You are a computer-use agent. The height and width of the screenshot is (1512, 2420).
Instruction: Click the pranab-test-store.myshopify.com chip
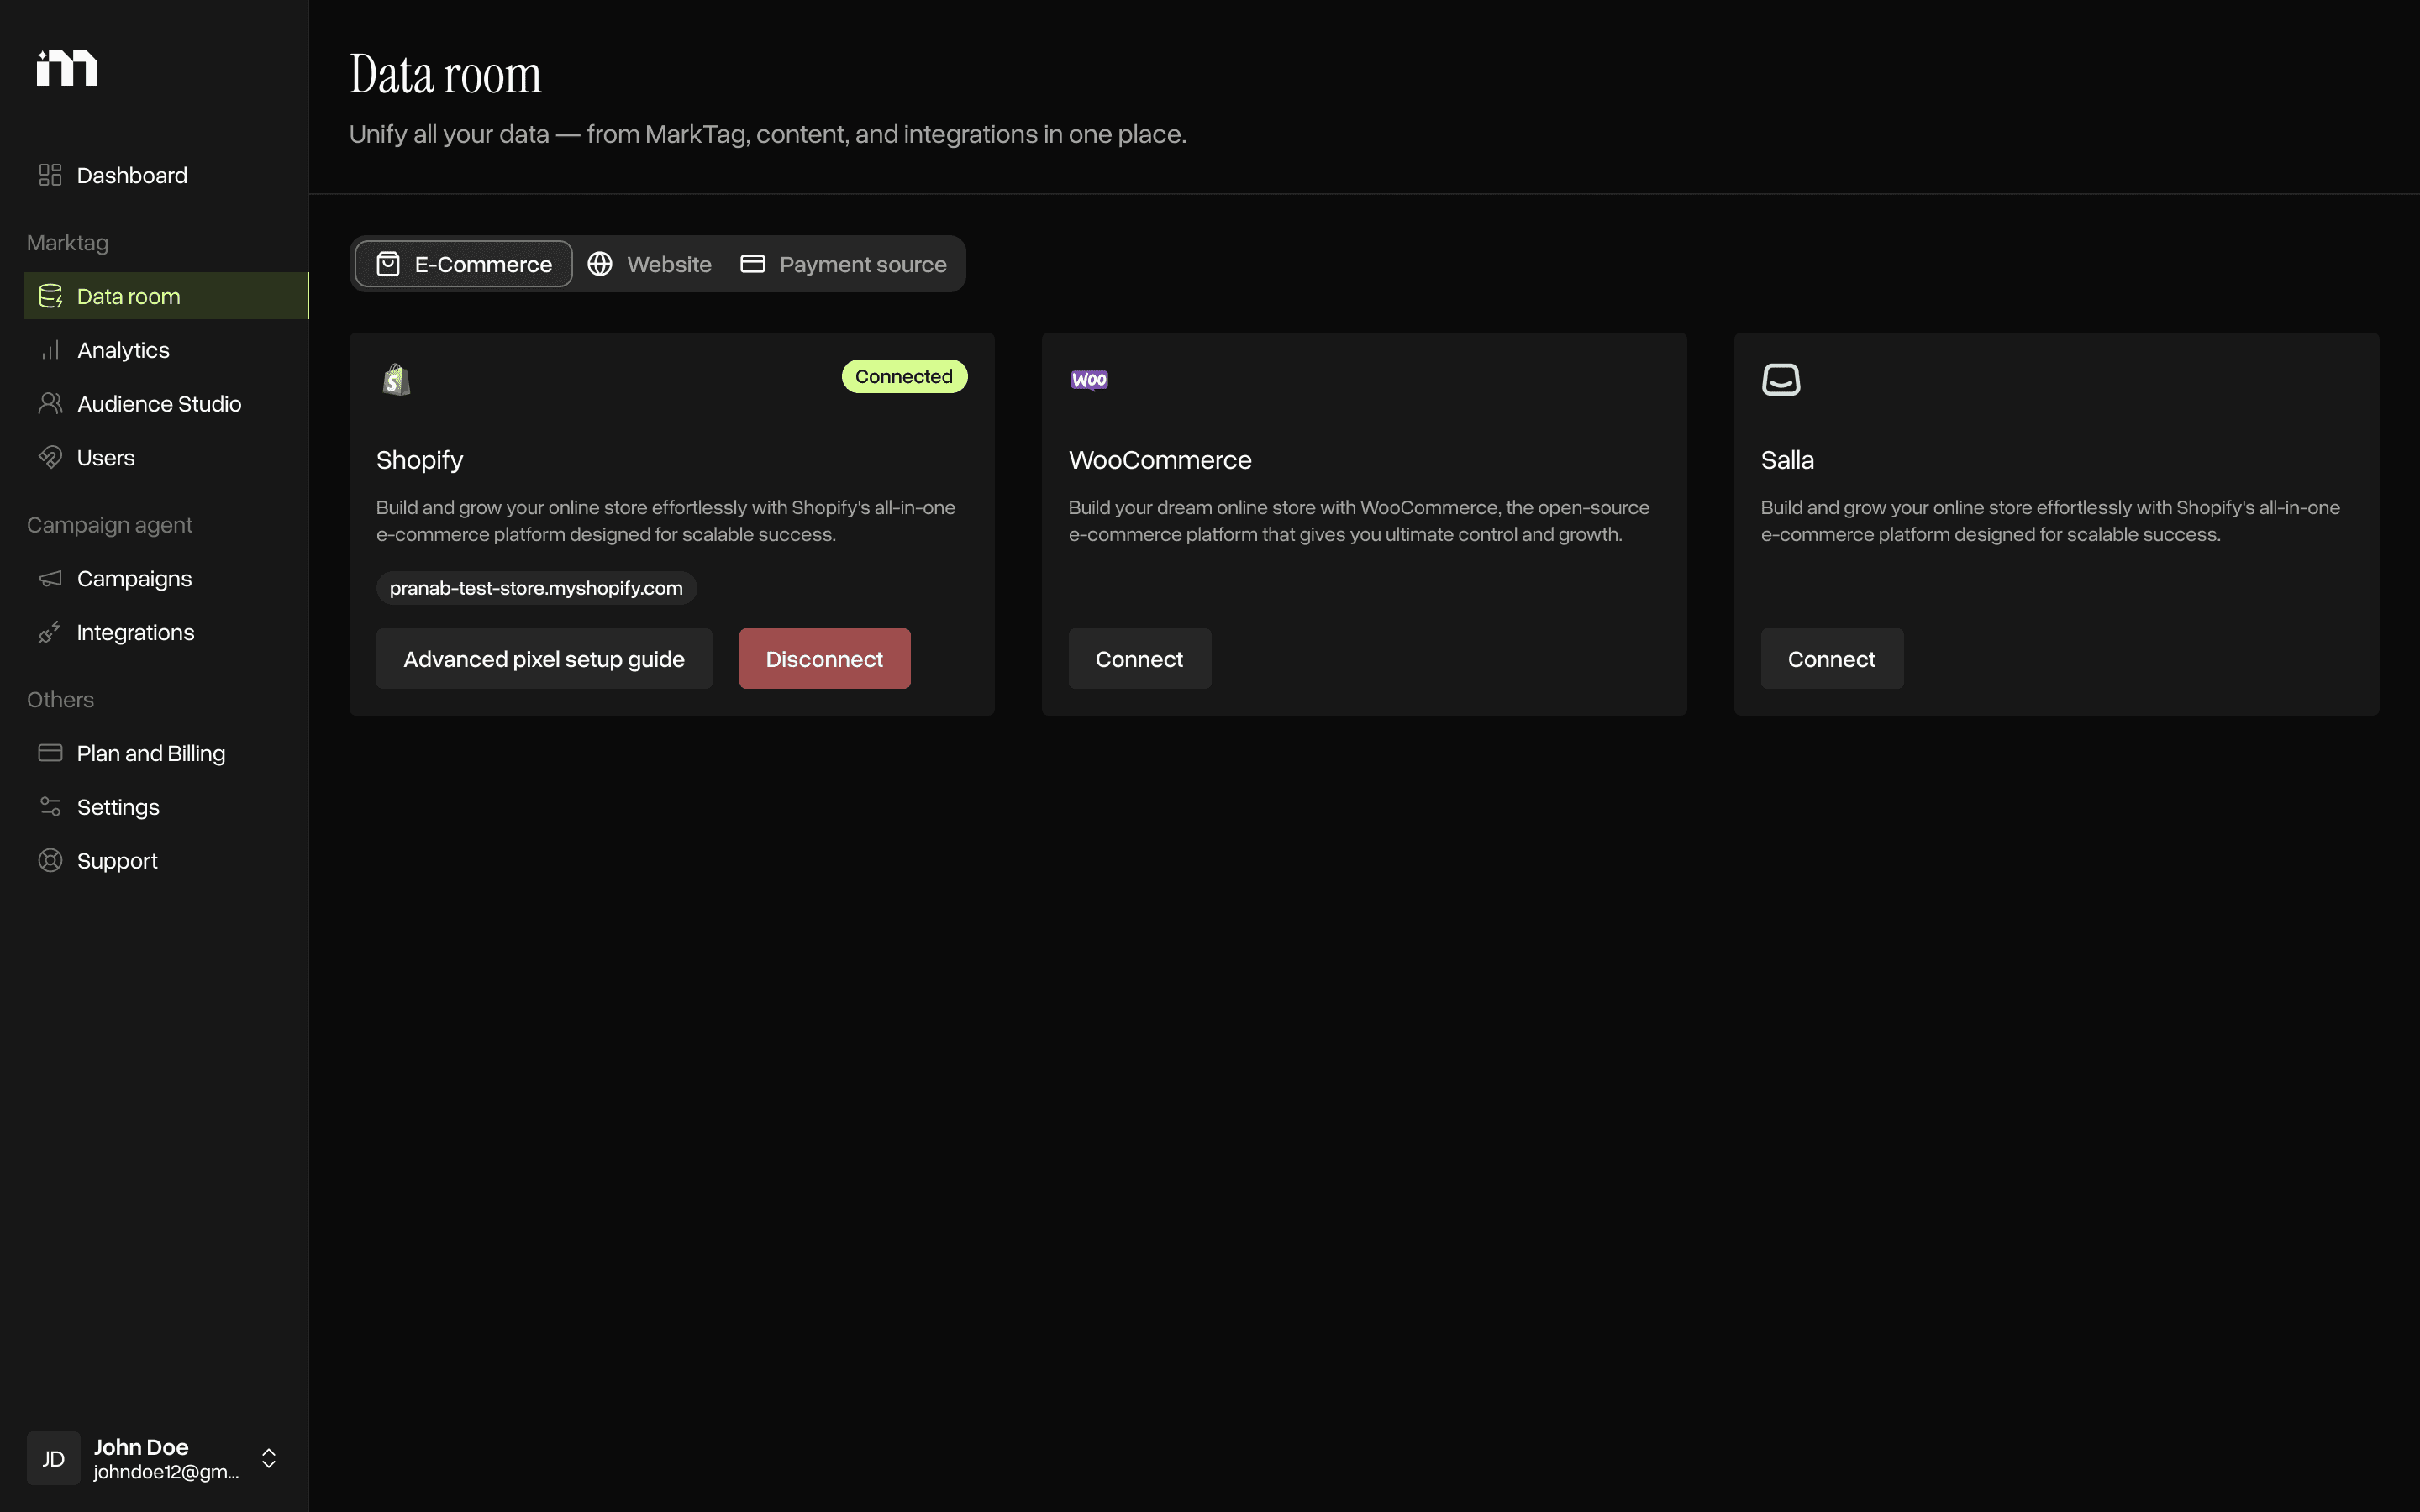[x=536, y=588]
